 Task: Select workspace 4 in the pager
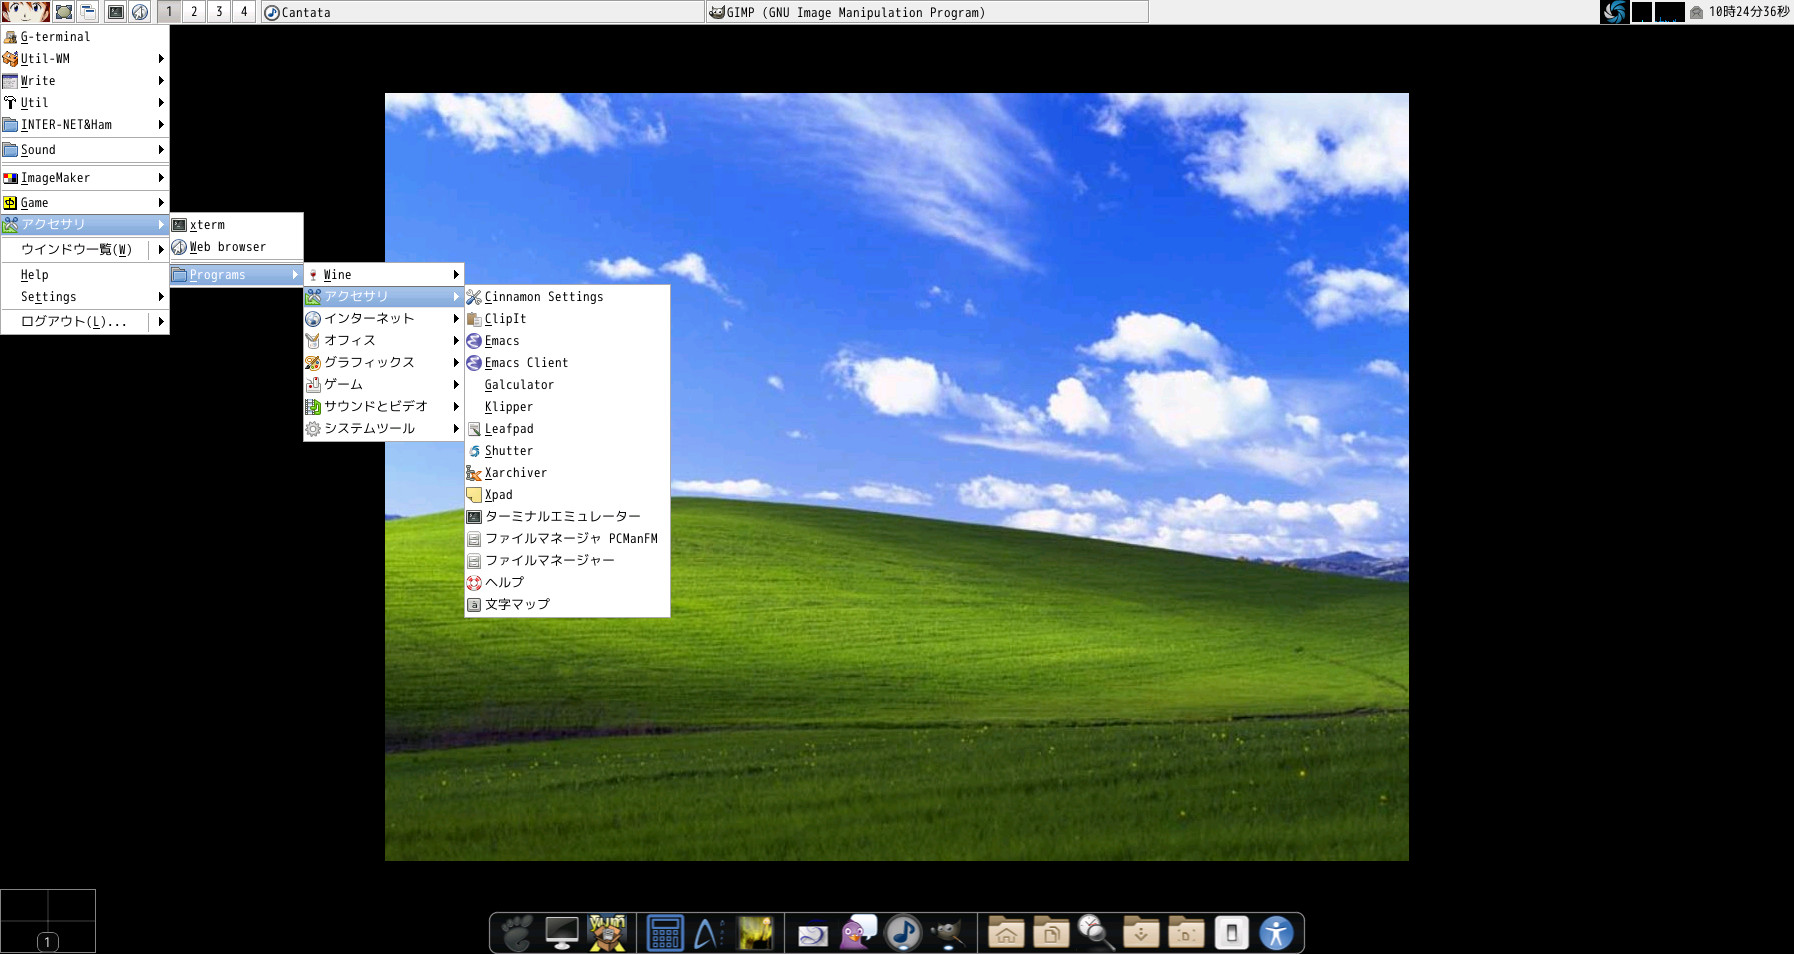pyautogui.click(x=243, y=12)
